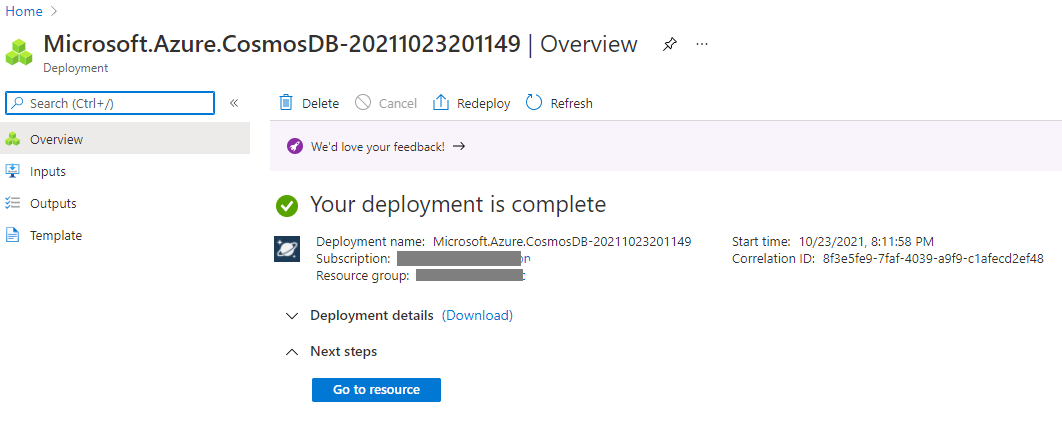Click the (Download) link
The height and width of the screenshot is (421, 1062).
477,315
